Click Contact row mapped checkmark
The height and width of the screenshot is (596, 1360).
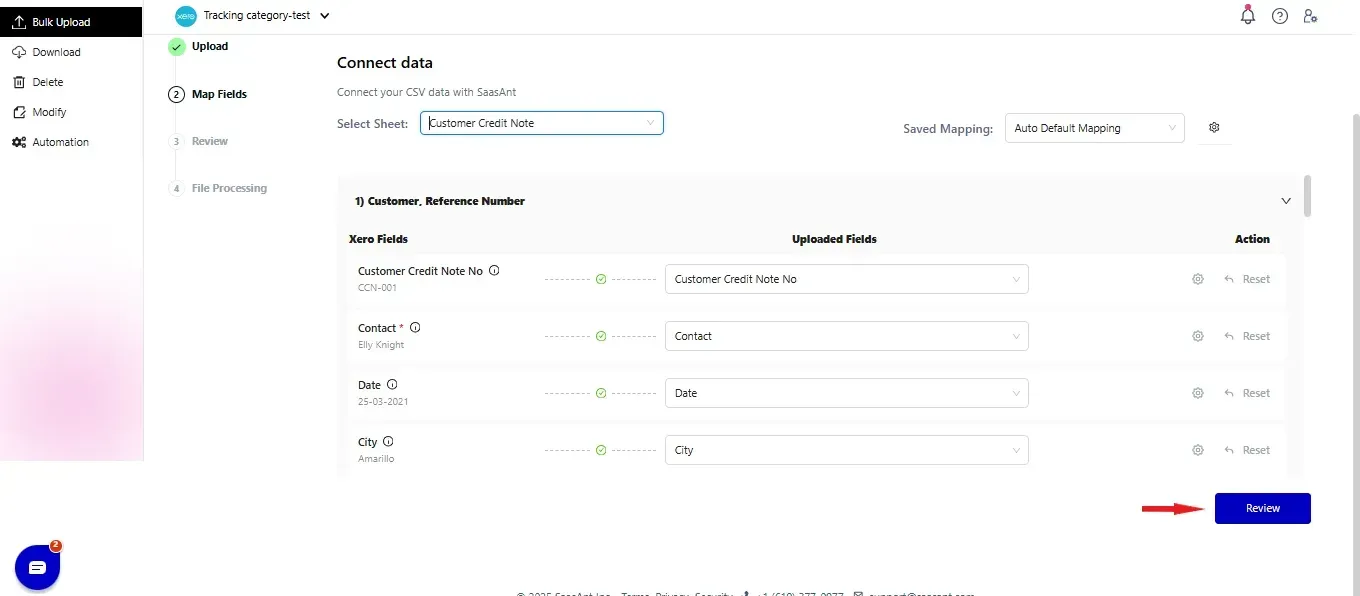(601, 336)
